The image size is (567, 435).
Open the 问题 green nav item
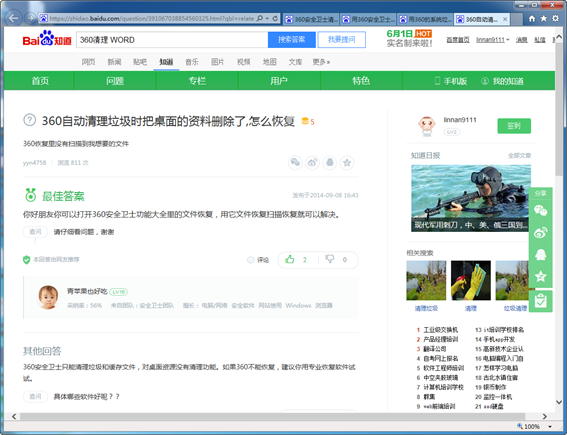pos(115,81)
